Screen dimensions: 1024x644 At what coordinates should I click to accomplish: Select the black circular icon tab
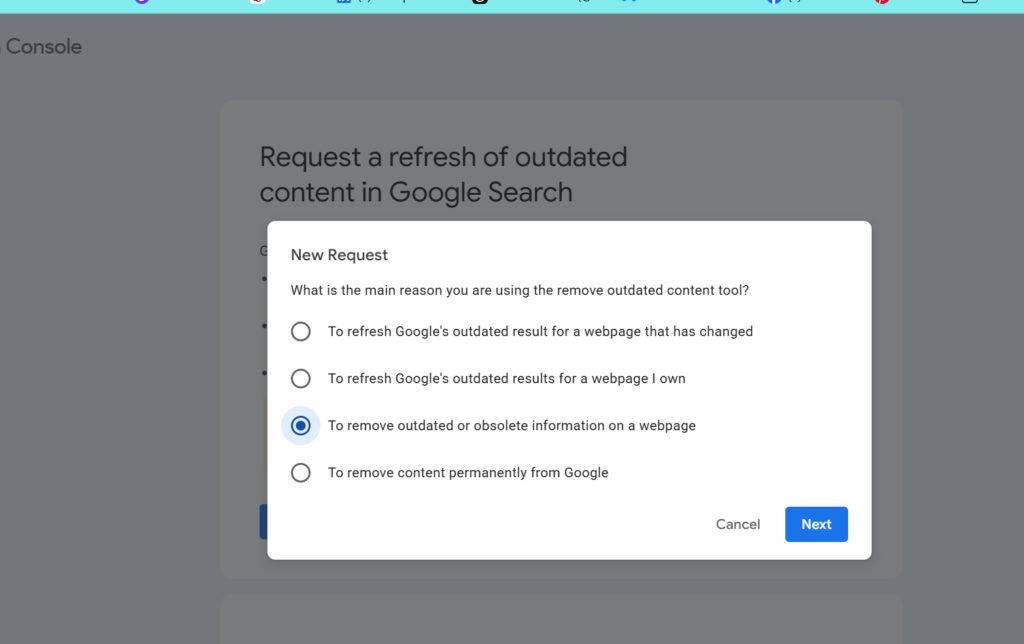(480, 2)
